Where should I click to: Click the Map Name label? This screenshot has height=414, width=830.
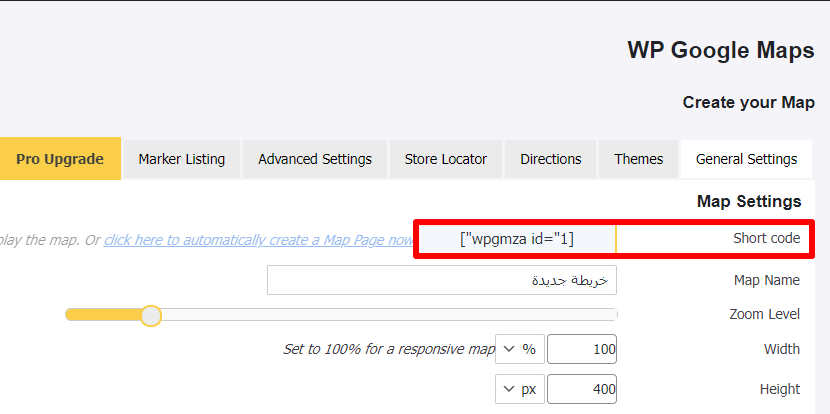pyautogui.click(x=766, y=280)
